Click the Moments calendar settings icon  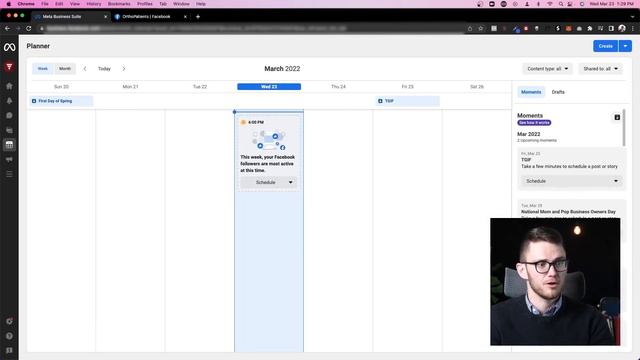pos(617,118)
